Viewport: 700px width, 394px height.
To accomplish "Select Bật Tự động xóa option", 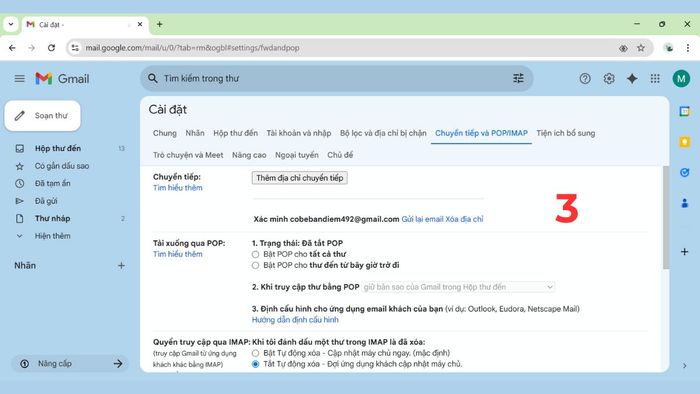I will (255, 353).
